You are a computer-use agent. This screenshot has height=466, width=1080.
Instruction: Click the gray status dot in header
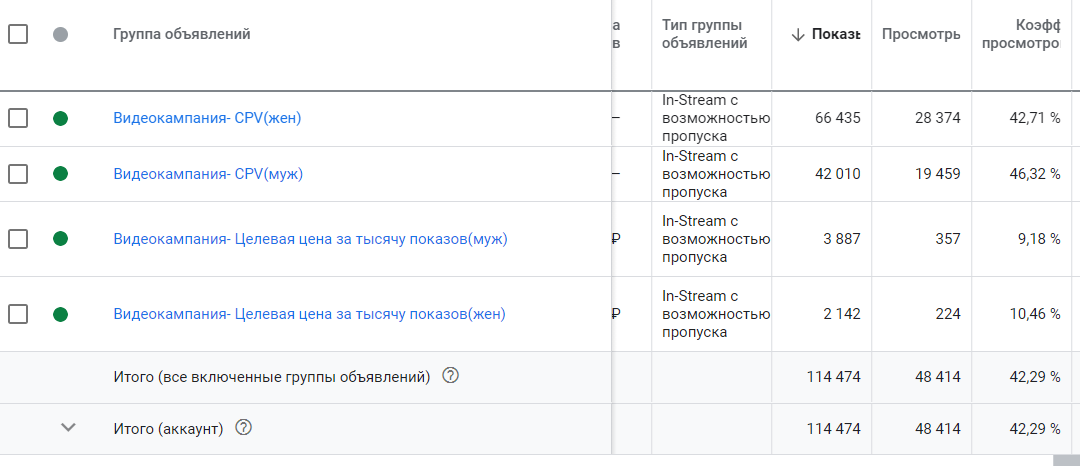click(x=60, y=34)
